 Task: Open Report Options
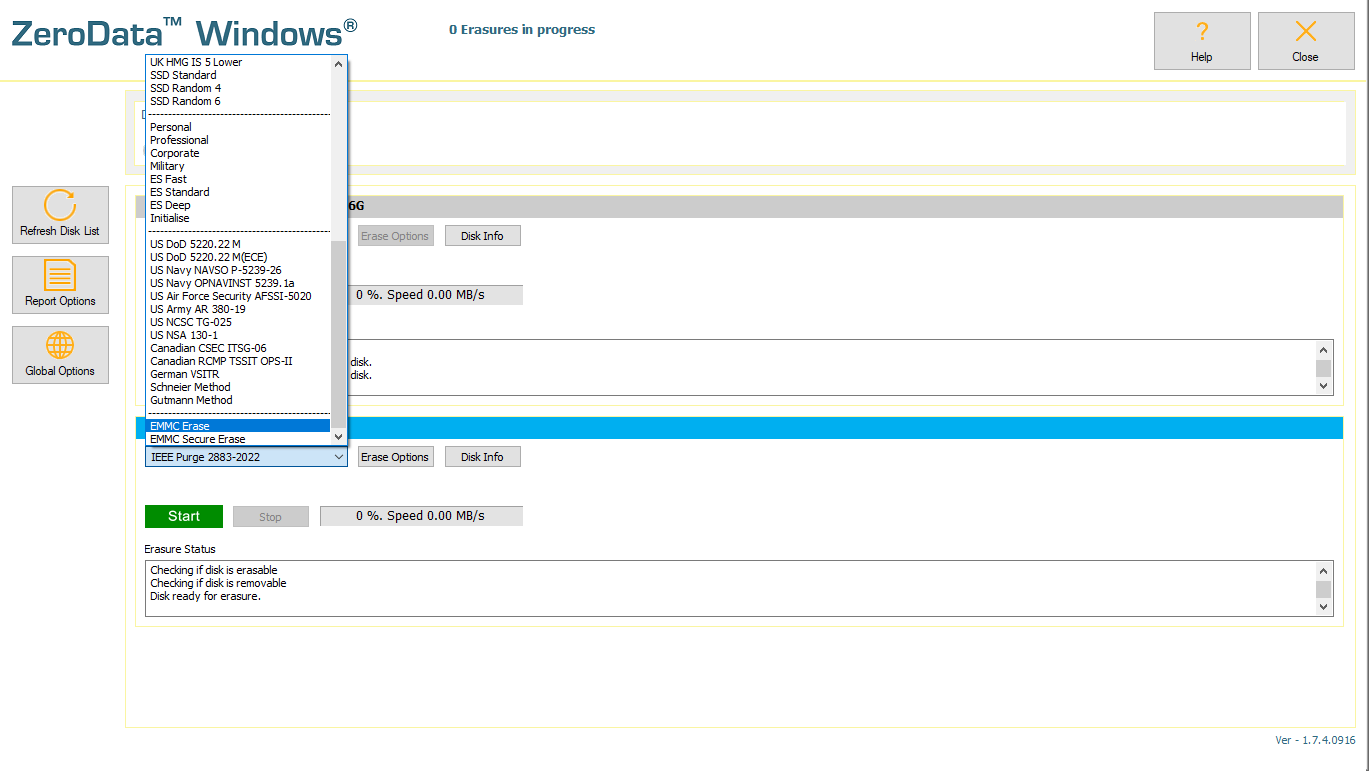[x=60, y=285]
